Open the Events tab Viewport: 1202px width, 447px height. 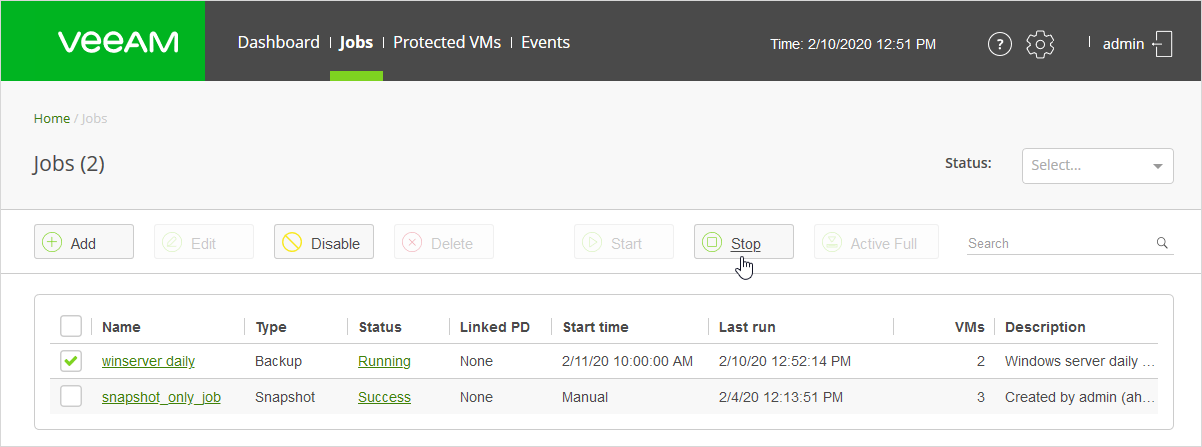click(545, 42)
